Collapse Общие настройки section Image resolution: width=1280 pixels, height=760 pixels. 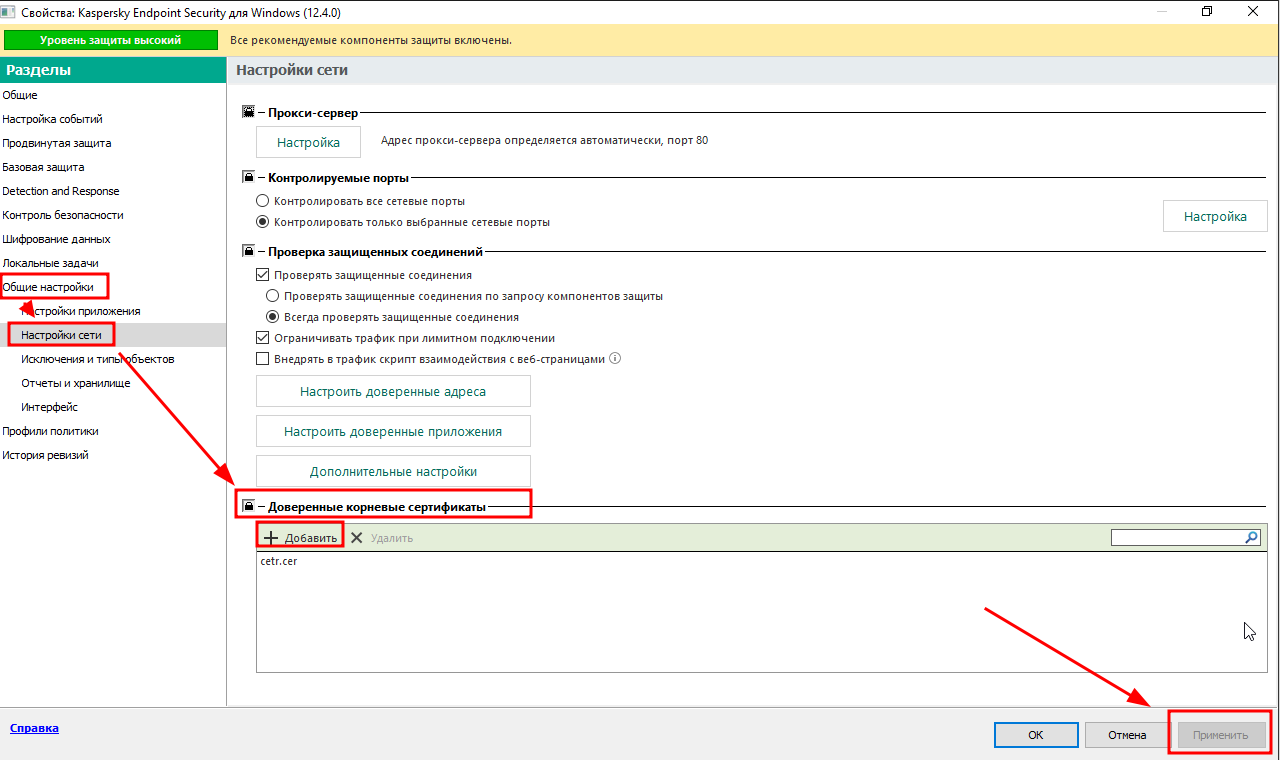[48, 287]
